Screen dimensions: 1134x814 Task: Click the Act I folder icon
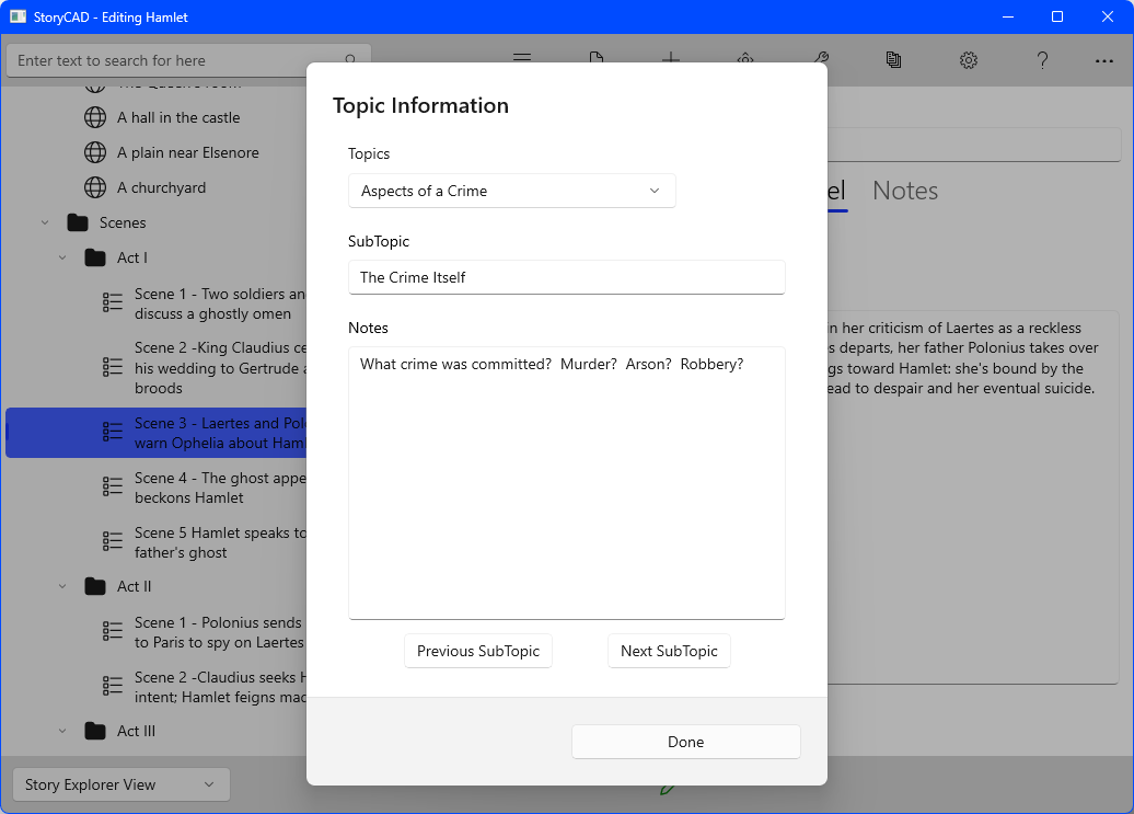click(x=95, y=257)
